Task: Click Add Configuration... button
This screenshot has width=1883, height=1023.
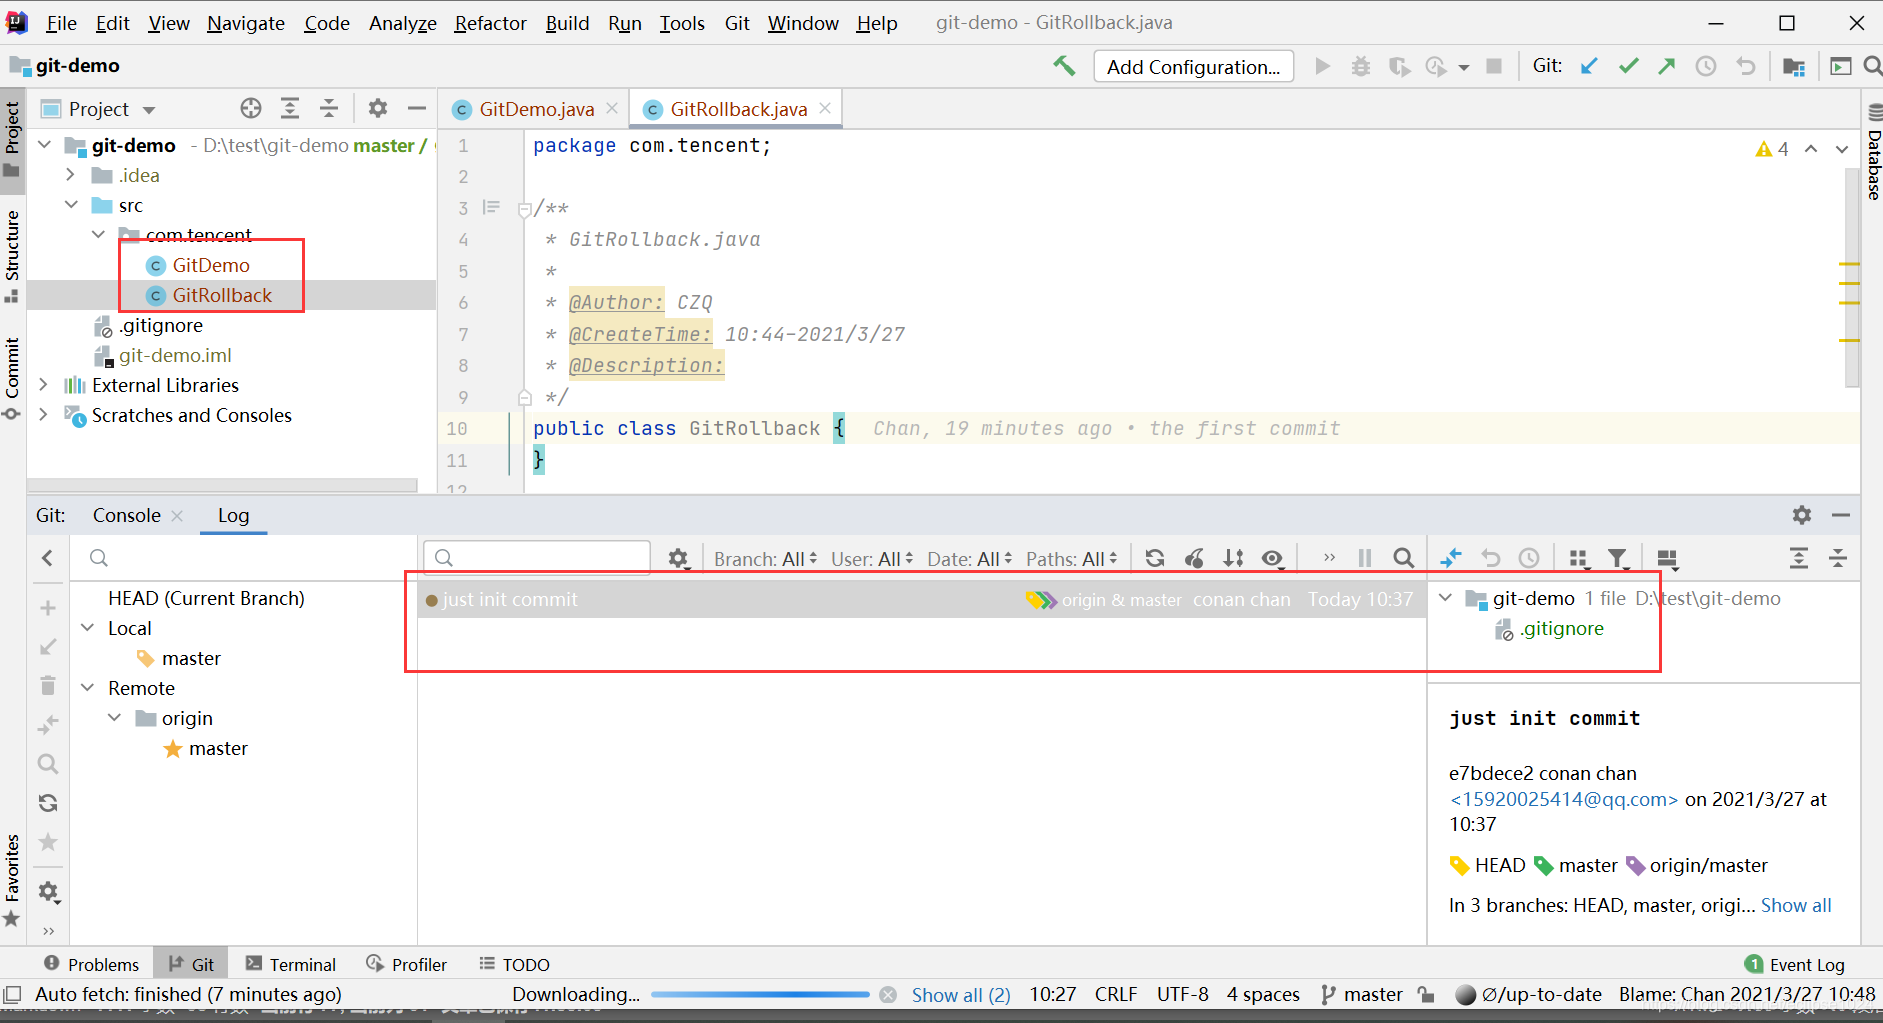Action: [x=1193, y=66]
